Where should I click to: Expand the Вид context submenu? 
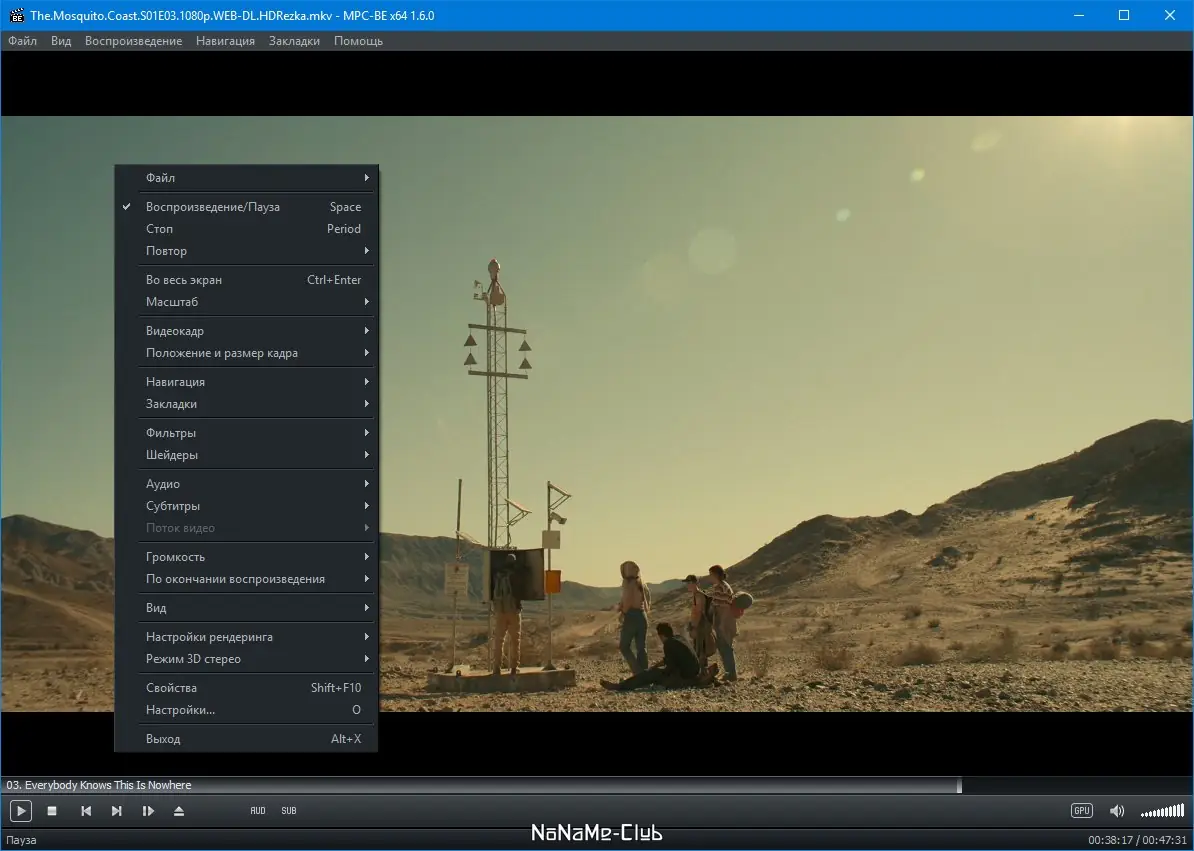(x=246, y=608)
